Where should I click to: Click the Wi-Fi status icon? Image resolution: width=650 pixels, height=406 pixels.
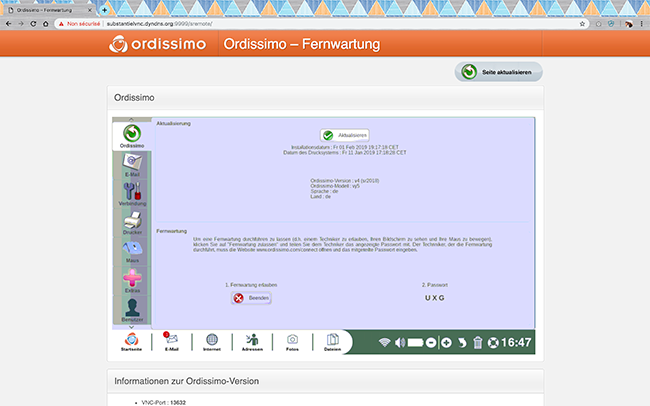[384, 343]
